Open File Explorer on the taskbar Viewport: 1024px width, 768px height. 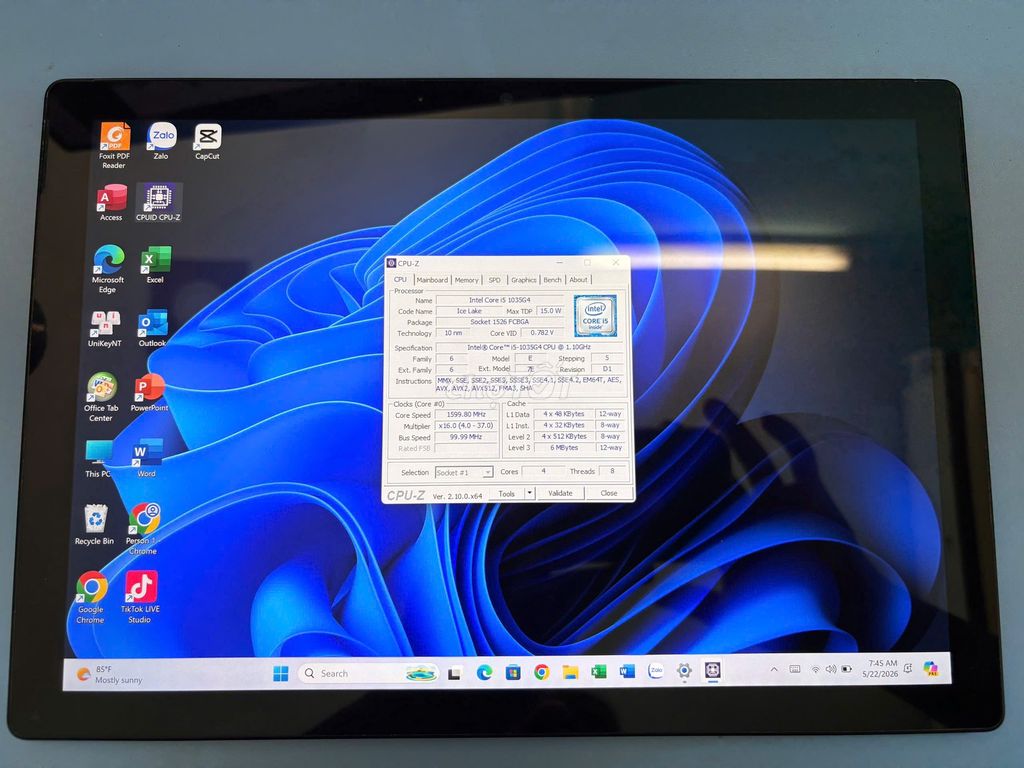pyautogui.click(x=570, y=671)
